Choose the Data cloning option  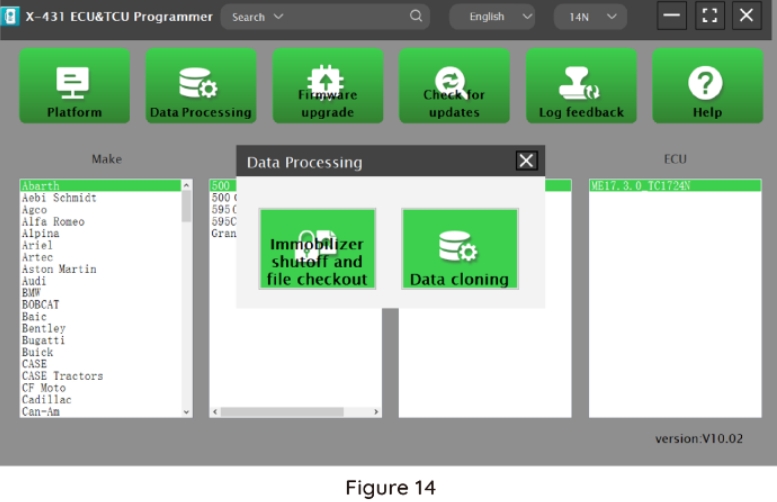[460, 249]
